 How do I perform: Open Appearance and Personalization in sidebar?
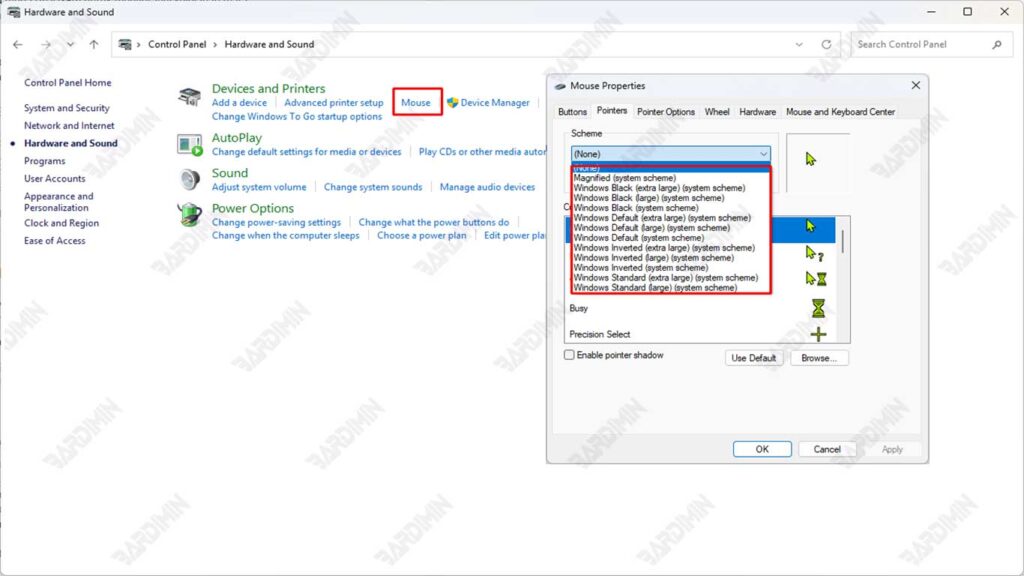59,202
